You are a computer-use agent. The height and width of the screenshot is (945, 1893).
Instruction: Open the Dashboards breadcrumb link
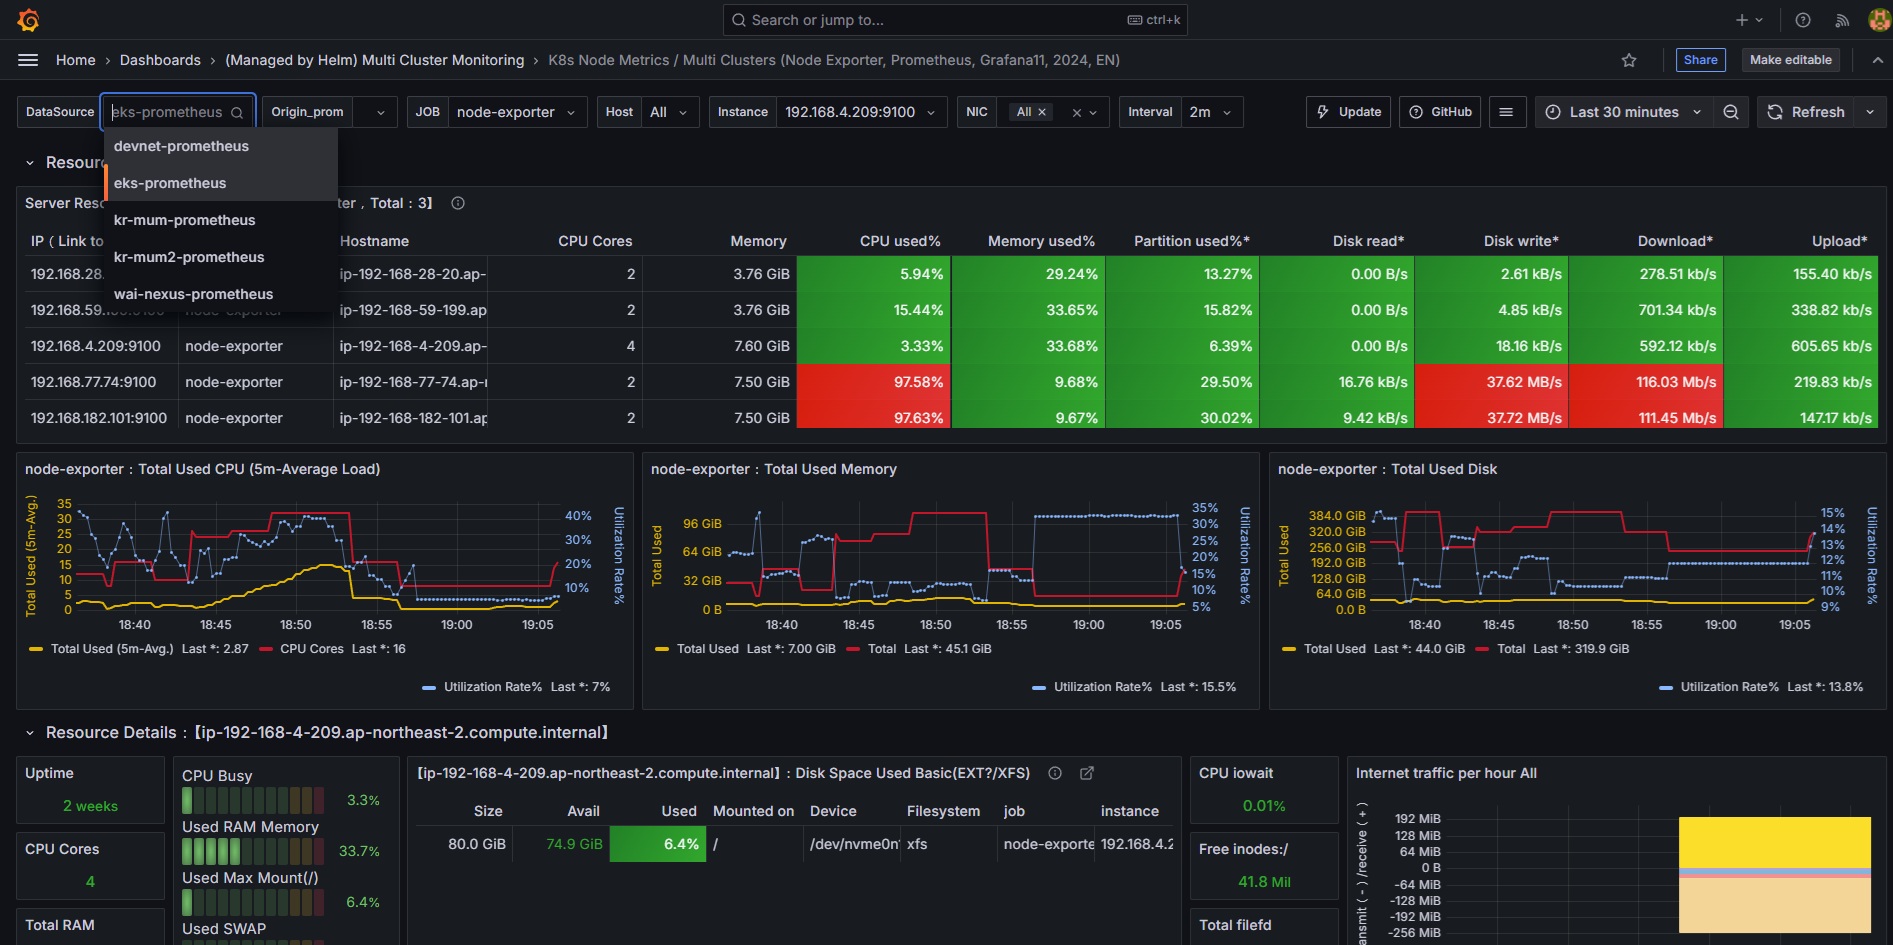(x=160, y=60)
